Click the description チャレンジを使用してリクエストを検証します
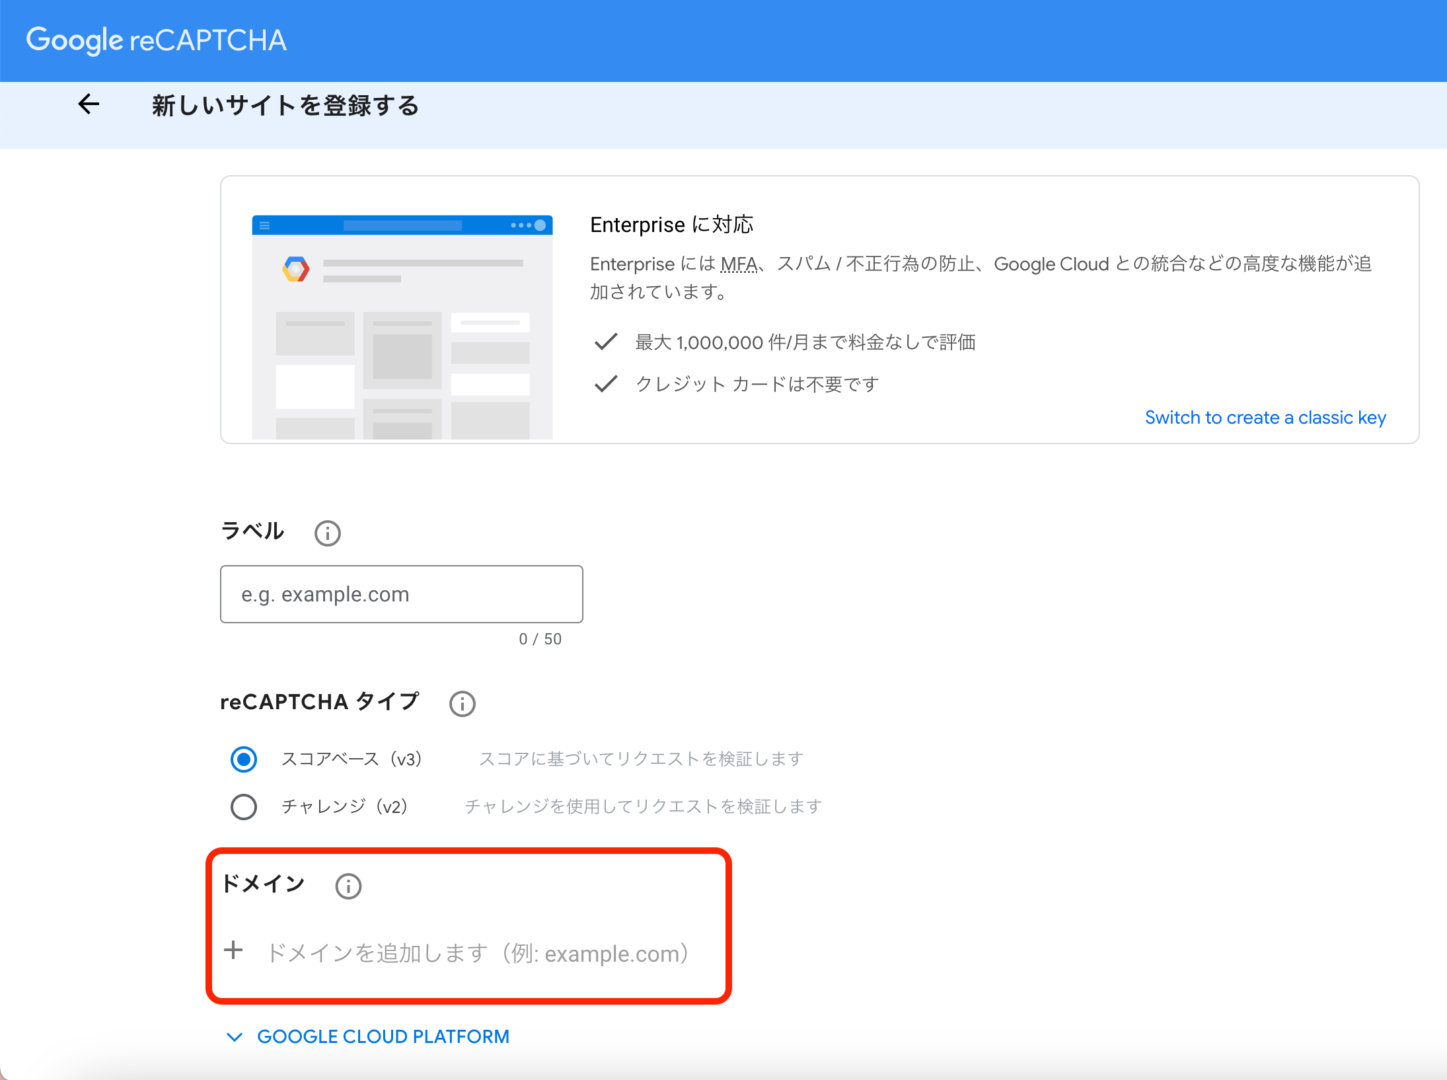Image resolution: width=1447 pixels, height=1080 pixels. [643, 806]
